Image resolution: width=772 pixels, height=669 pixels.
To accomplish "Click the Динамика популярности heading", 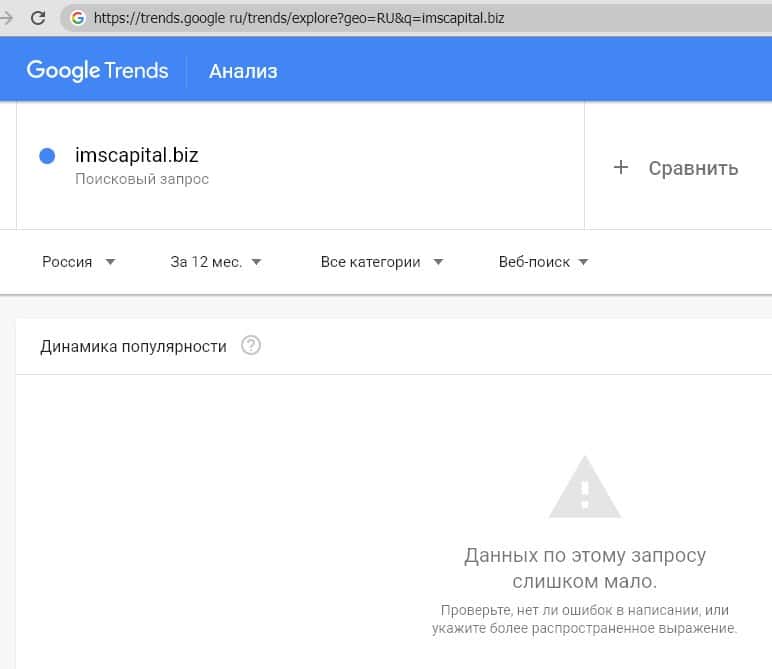I will pyautogui.click(x=133, y=346).
